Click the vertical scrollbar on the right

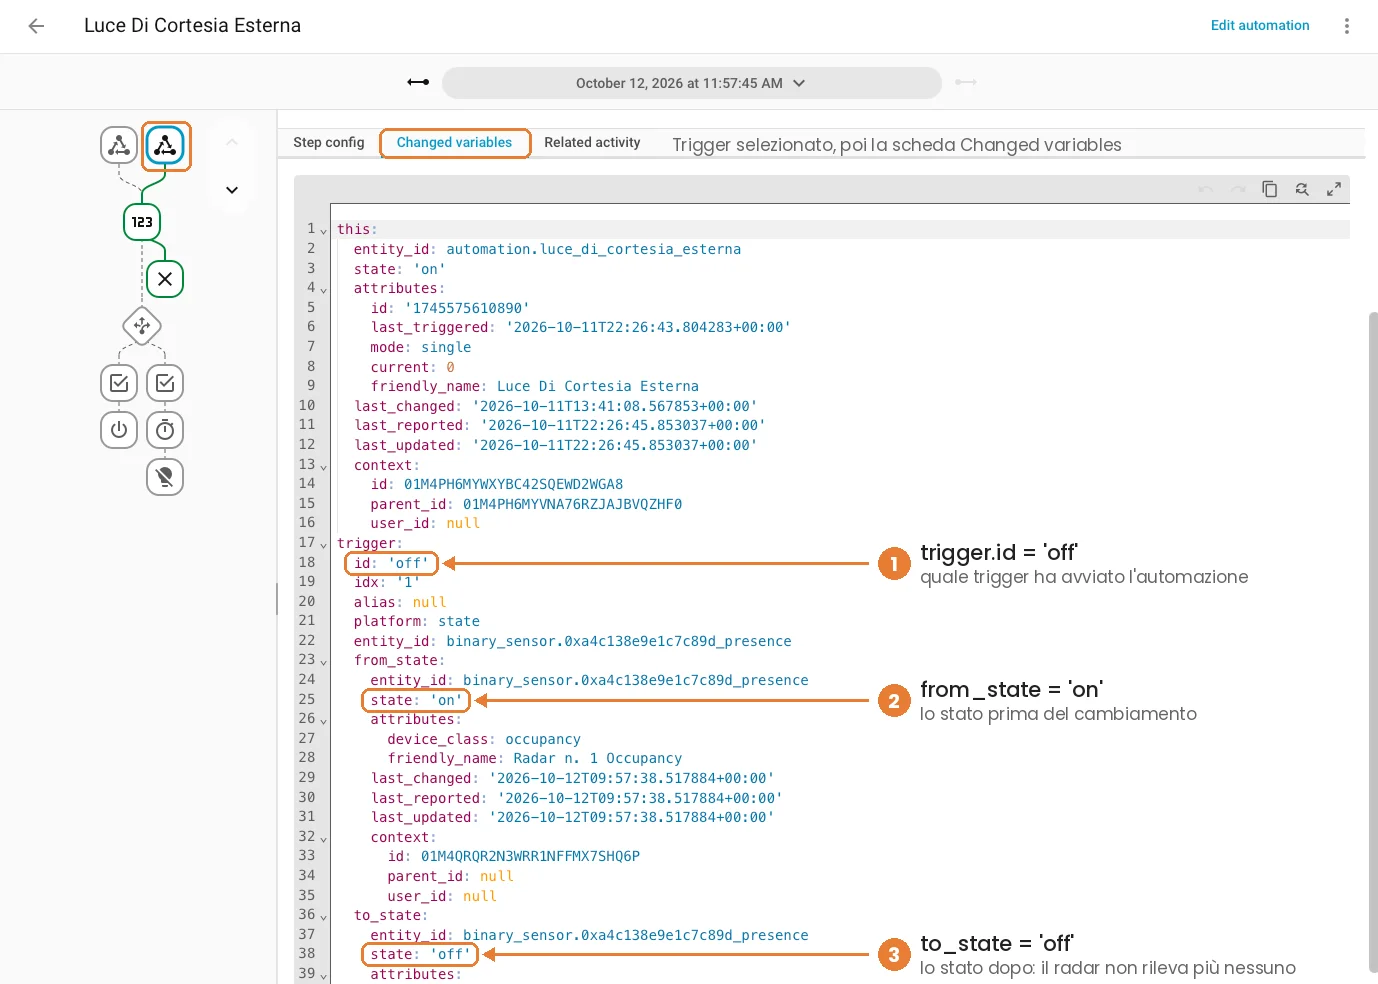[1373, 642]
